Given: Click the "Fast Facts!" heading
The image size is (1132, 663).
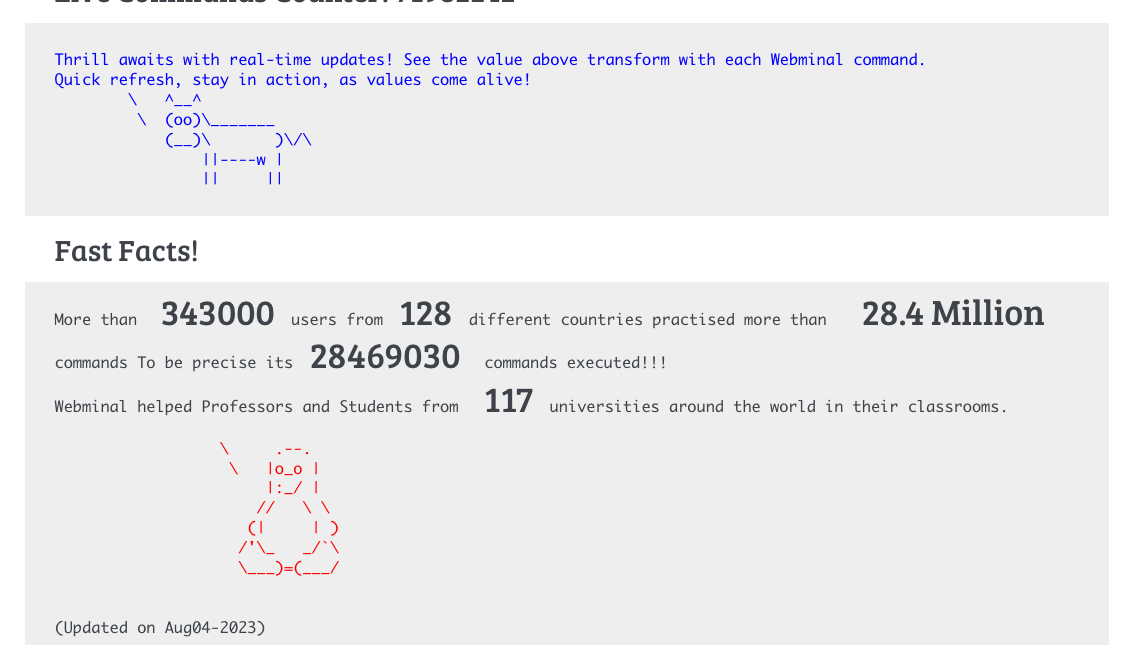Looking at the screenshot, I should tap(126, 251).
